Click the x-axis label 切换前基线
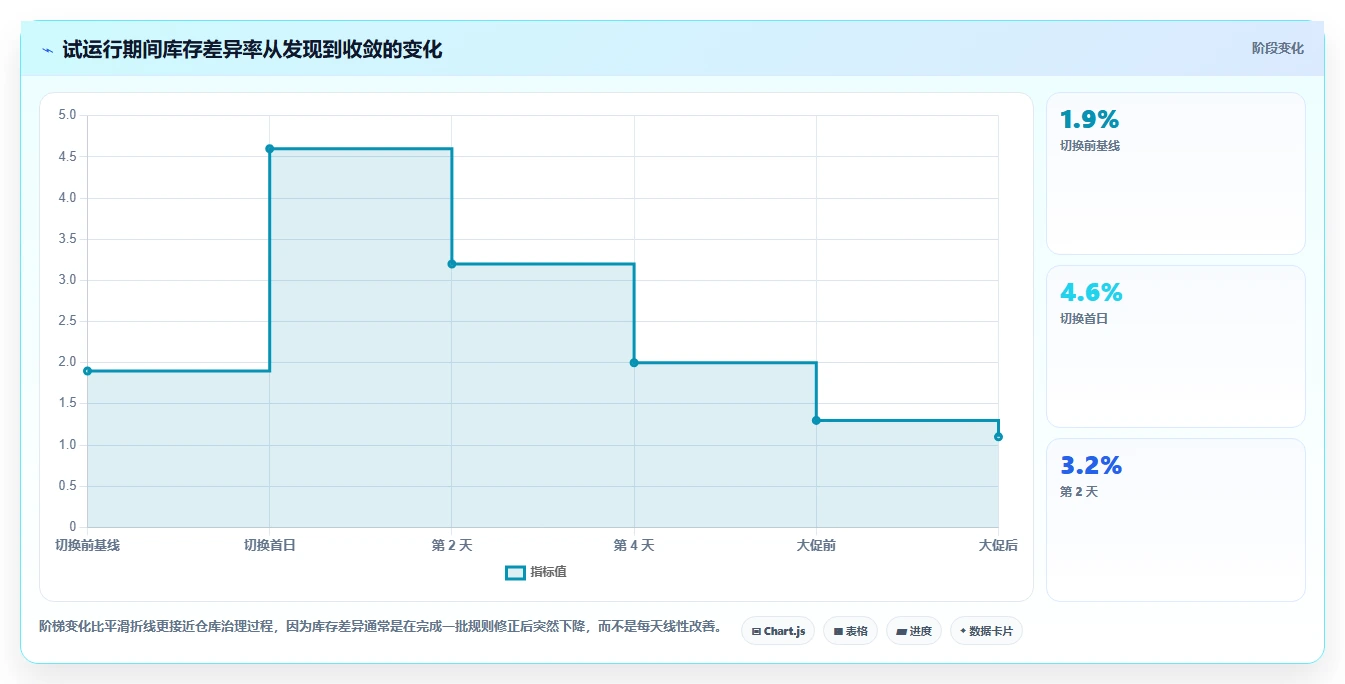1345x684 pixels. point(87,545)
